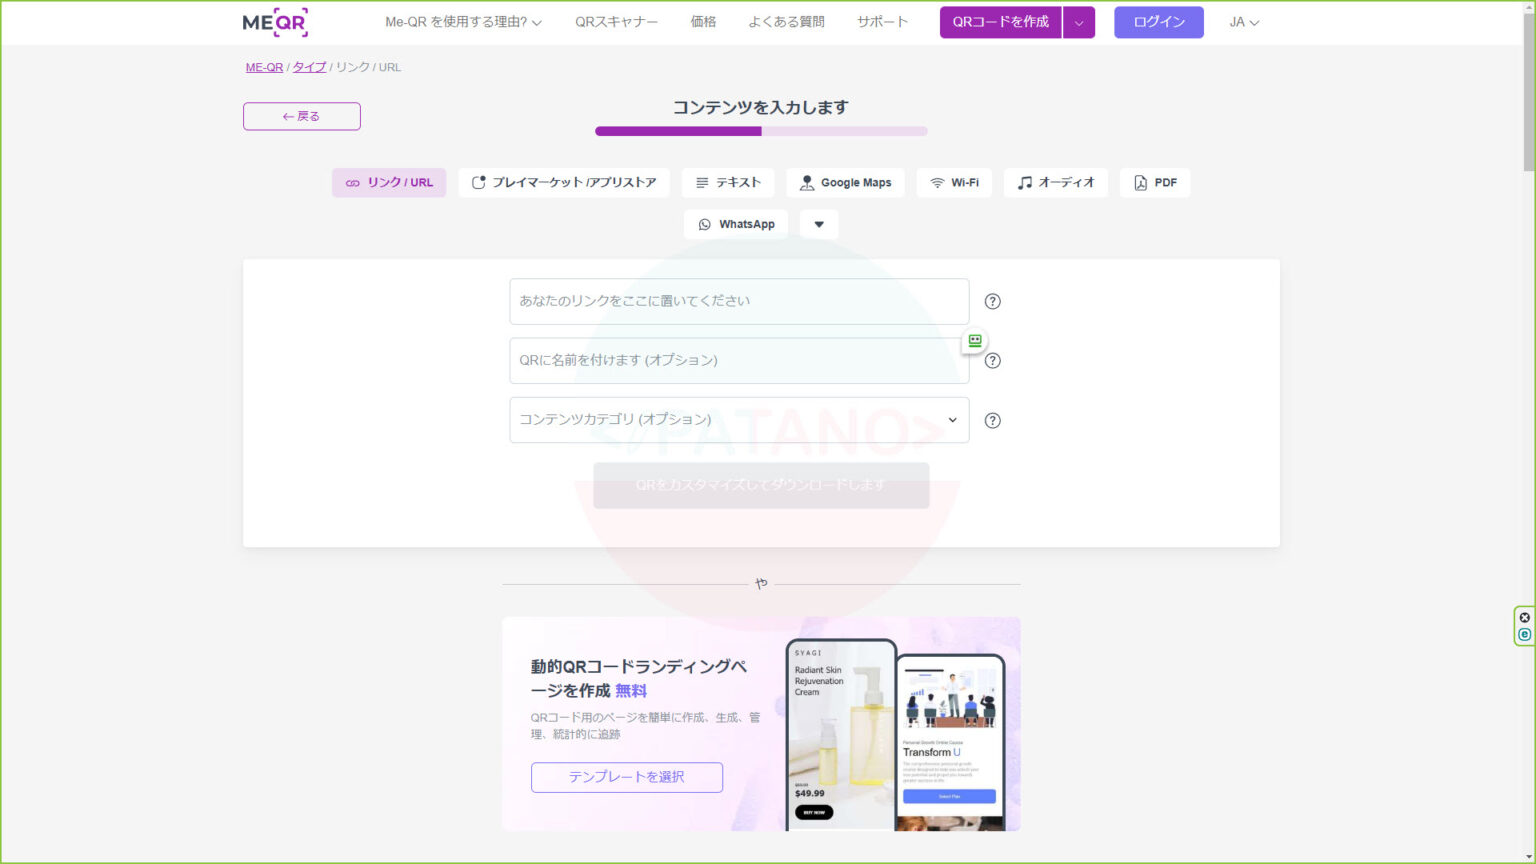
Task: Click the link URL input field
Action: (x=739, y=301)
